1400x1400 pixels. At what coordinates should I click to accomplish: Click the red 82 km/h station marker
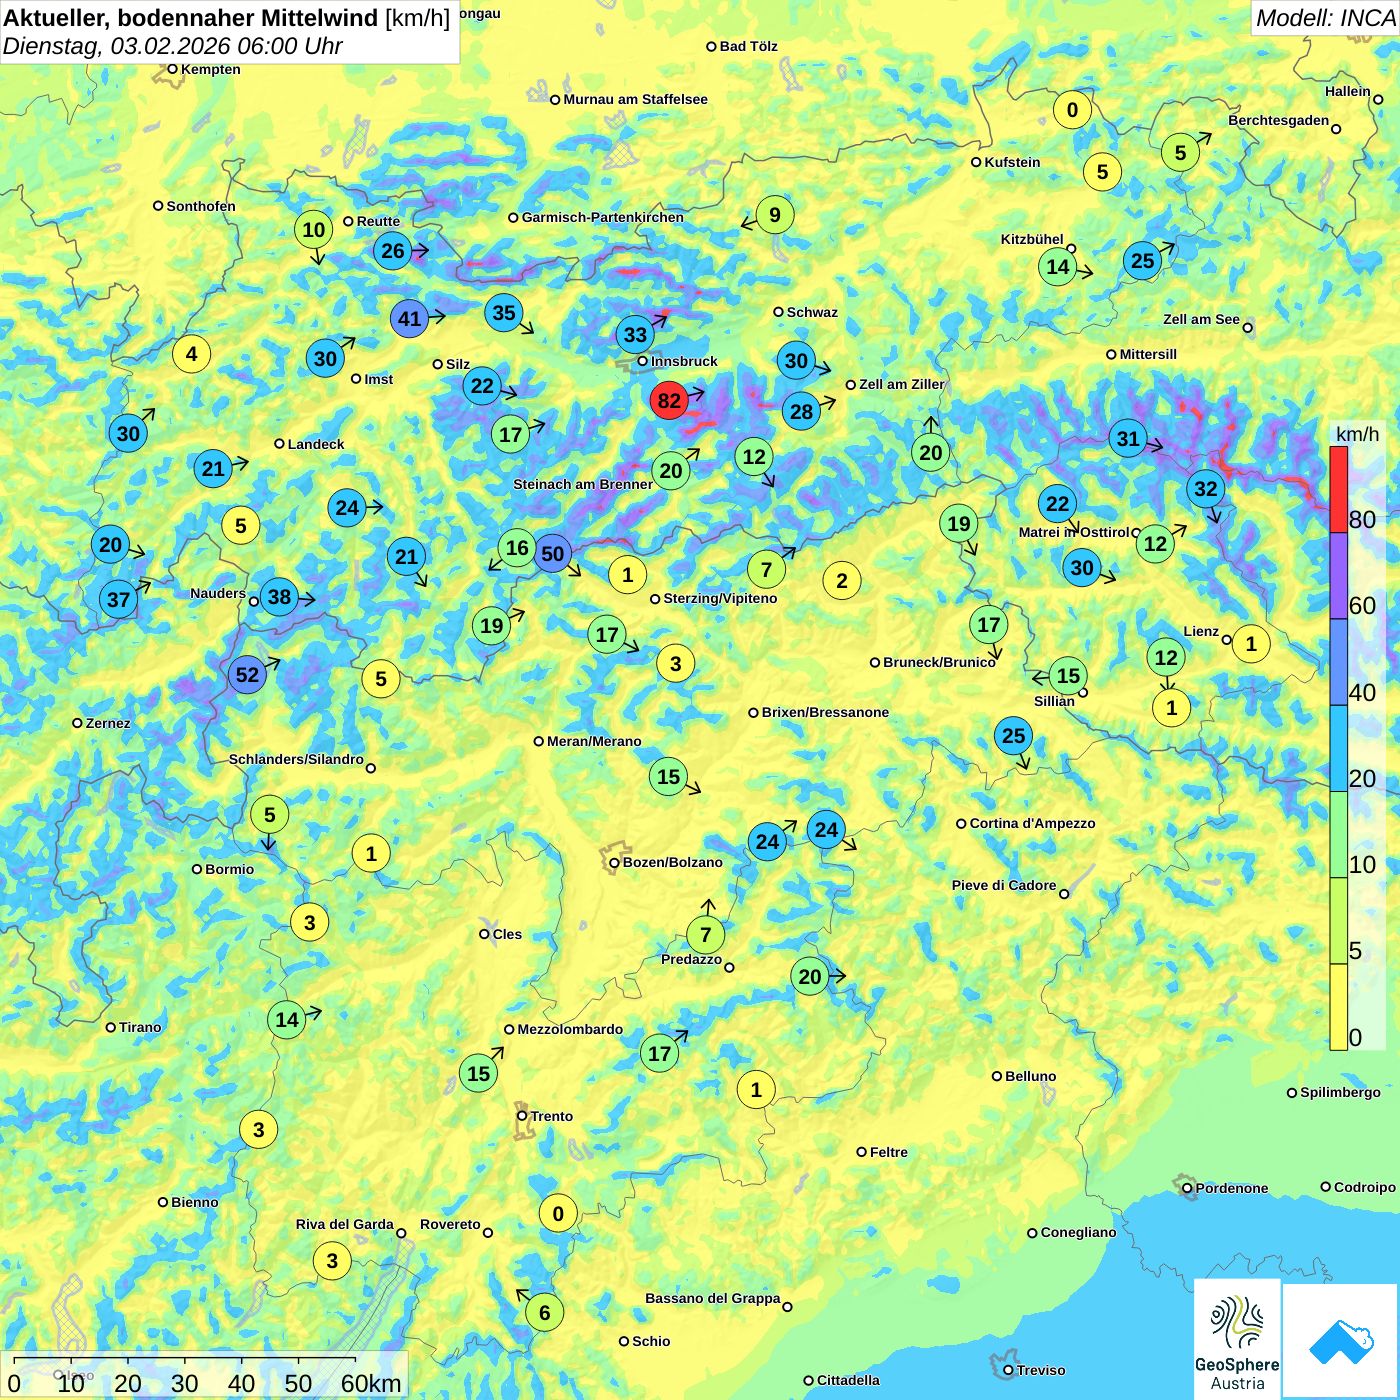(x=669, y=401)
